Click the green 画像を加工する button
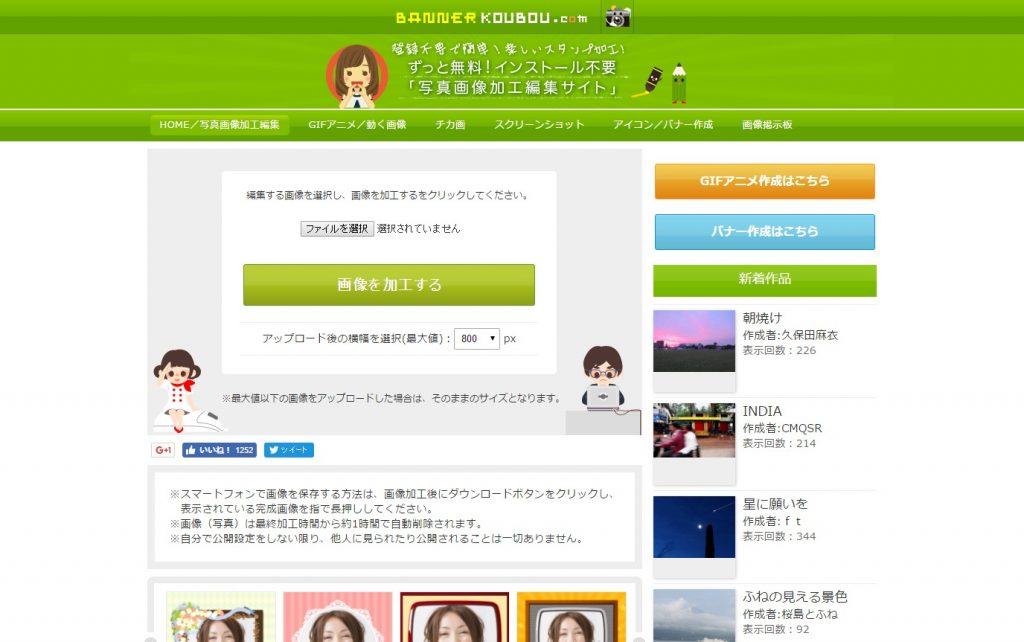Screen dimensions: 1024x642 click(x=389, y=285)
